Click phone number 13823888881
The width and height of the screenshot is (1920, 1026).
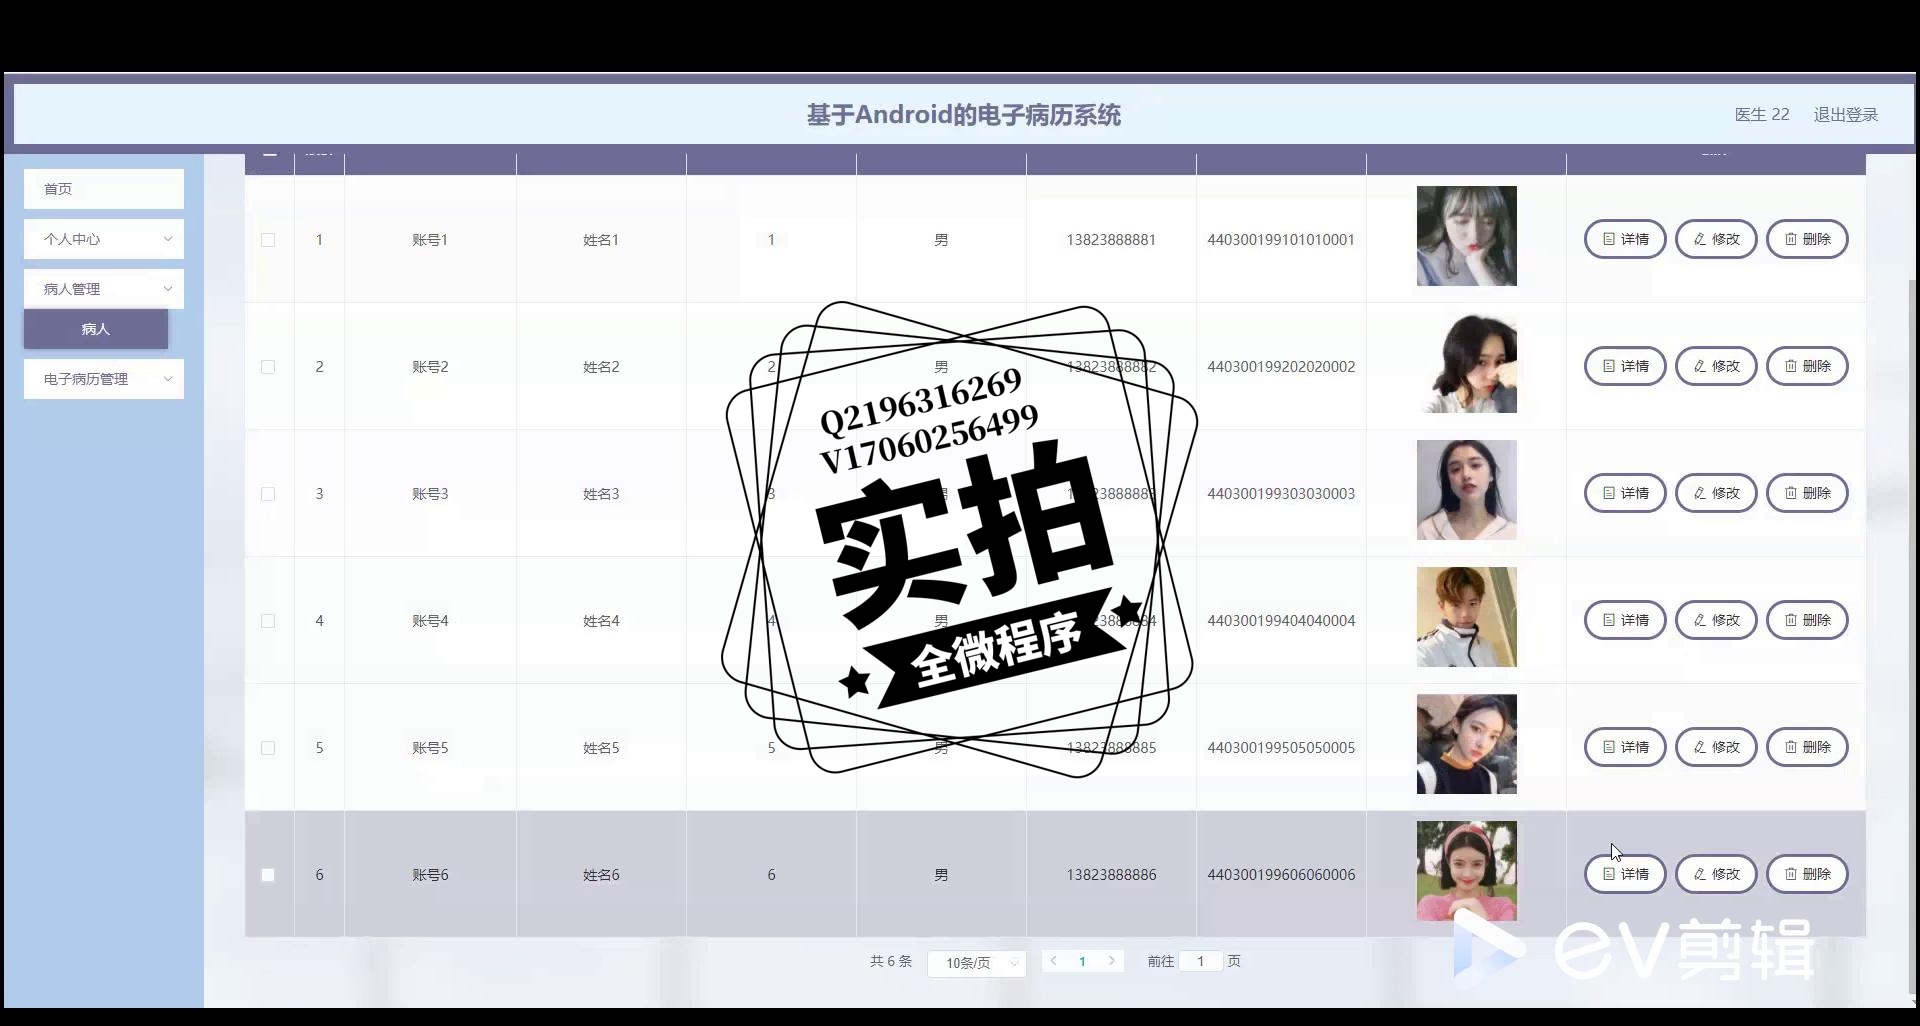[x=1111, y=240]
